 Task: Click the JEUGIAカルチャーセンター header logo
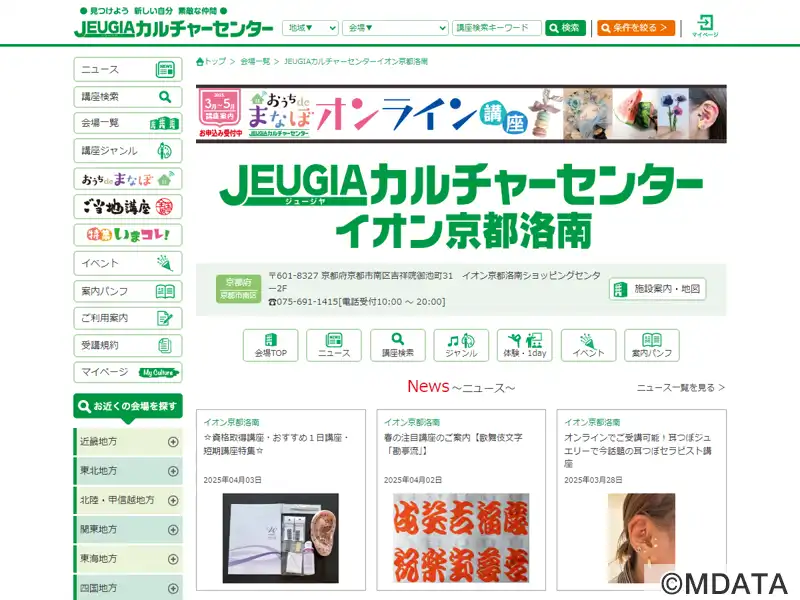[173, 29]
